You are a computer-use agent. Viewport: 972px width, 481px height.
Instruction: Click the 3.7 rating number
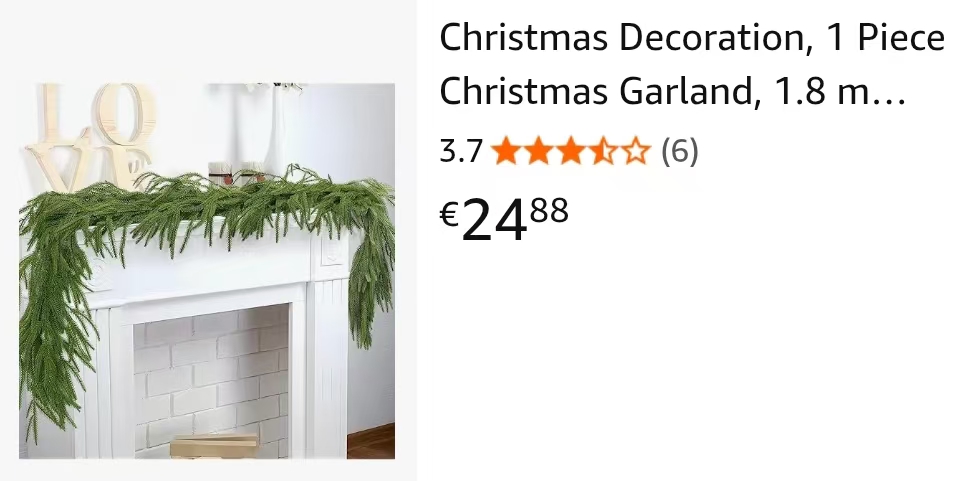pos(461,151)
